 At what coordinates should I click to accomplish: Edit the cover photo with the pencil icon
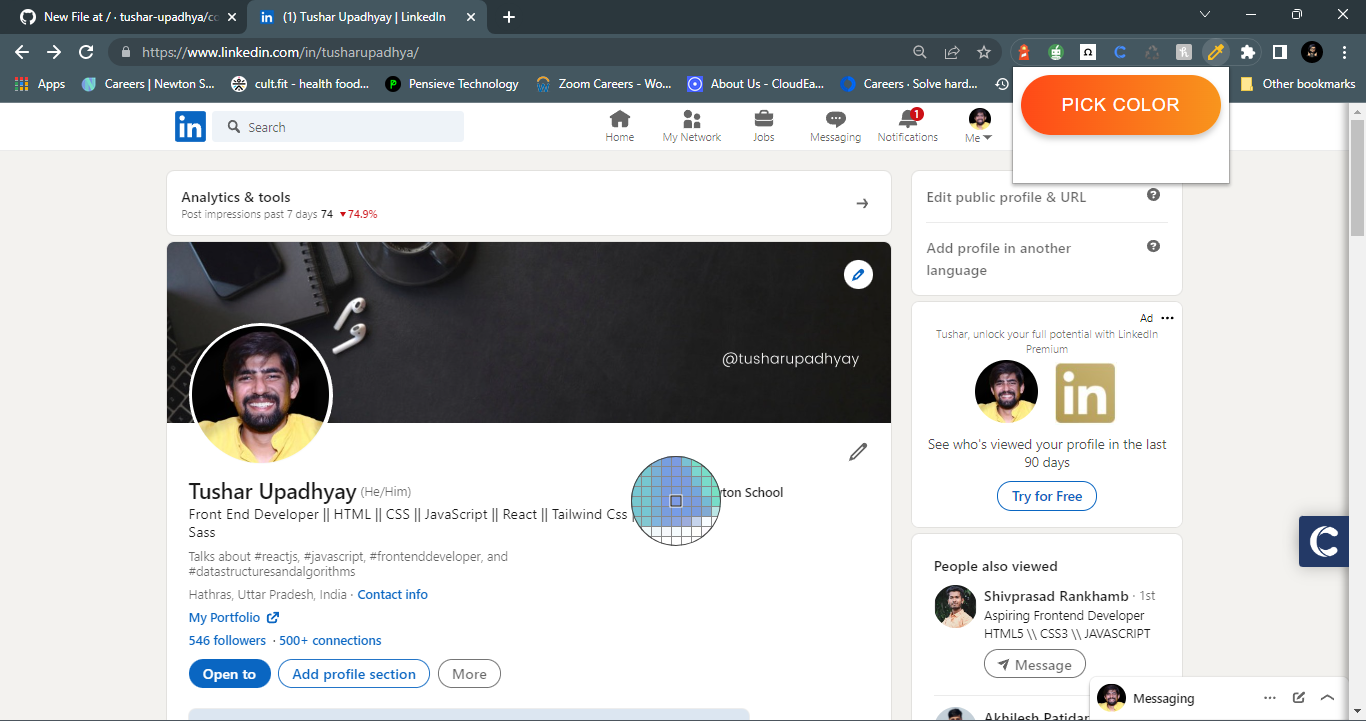[x=858, y=274]
